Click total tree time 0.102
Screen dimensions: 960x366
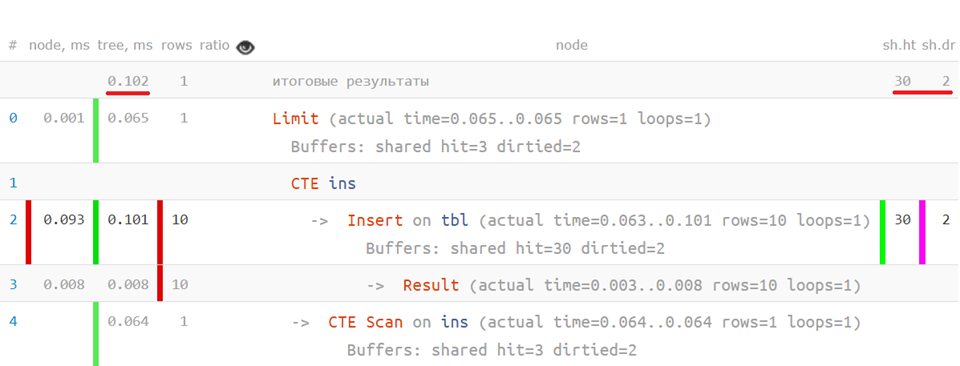pyautogui.click(x=128, y=81)
